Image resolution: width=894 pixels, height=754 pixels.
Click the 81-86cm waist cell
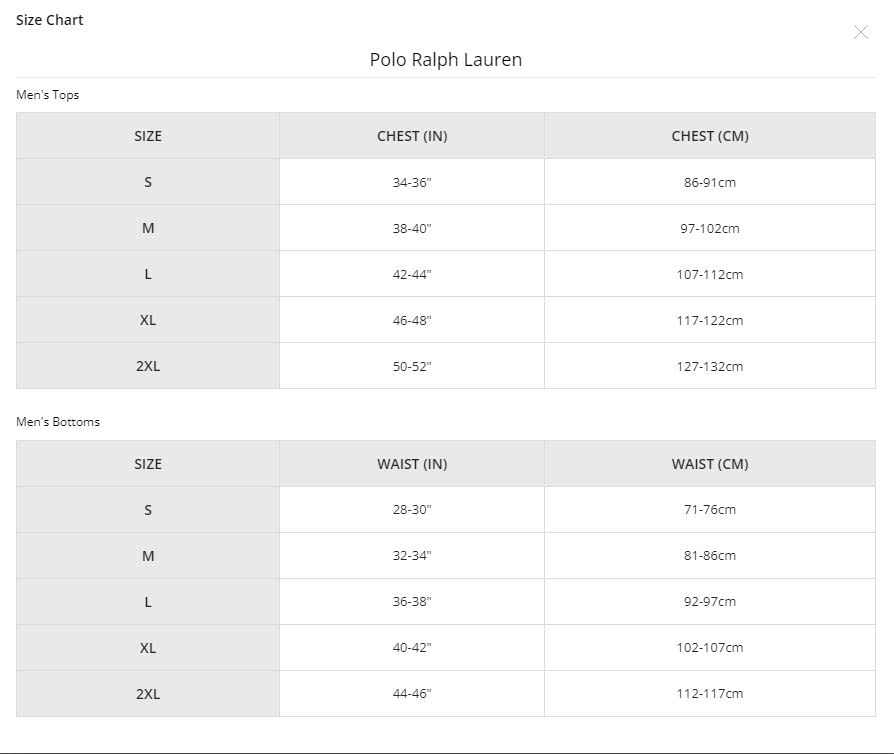(x=710, y=556)
